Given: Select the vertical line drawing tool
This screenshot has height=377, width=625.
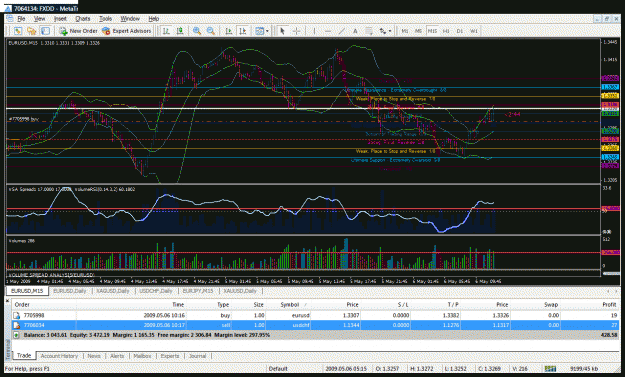Looking at the screenshot, I should tap(314, 31).
